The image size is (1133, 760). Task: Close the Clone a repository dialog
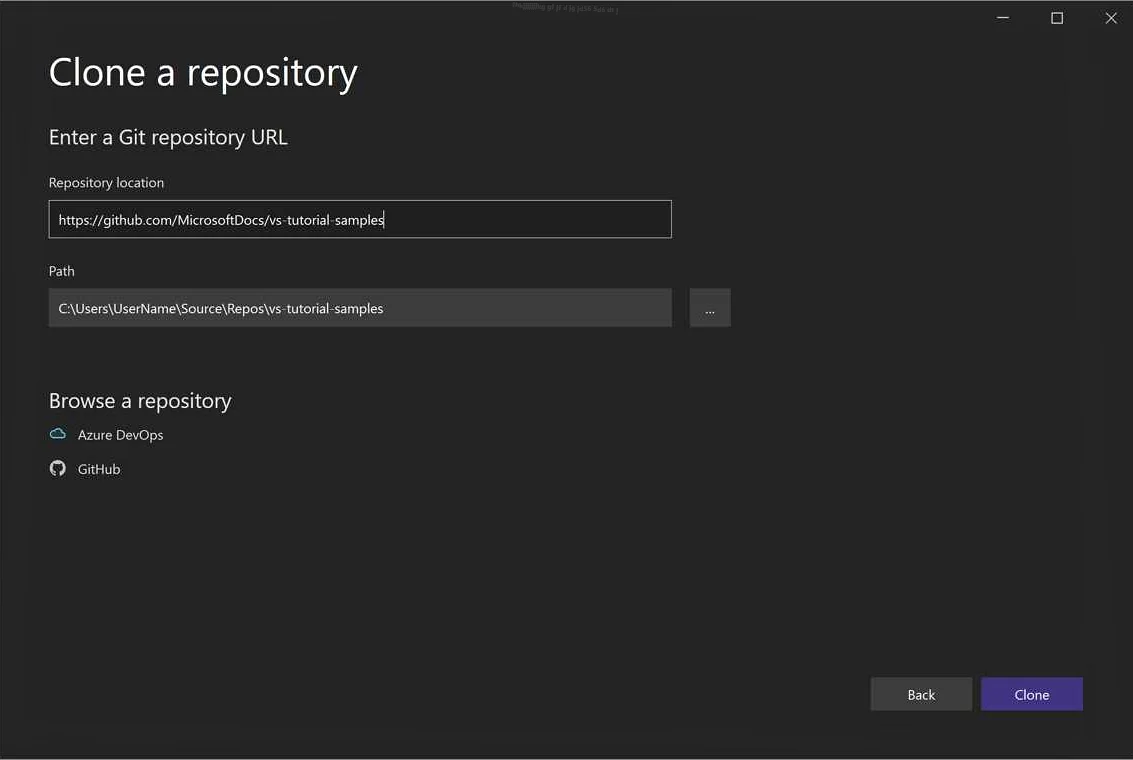click(x=1110, y=17)
